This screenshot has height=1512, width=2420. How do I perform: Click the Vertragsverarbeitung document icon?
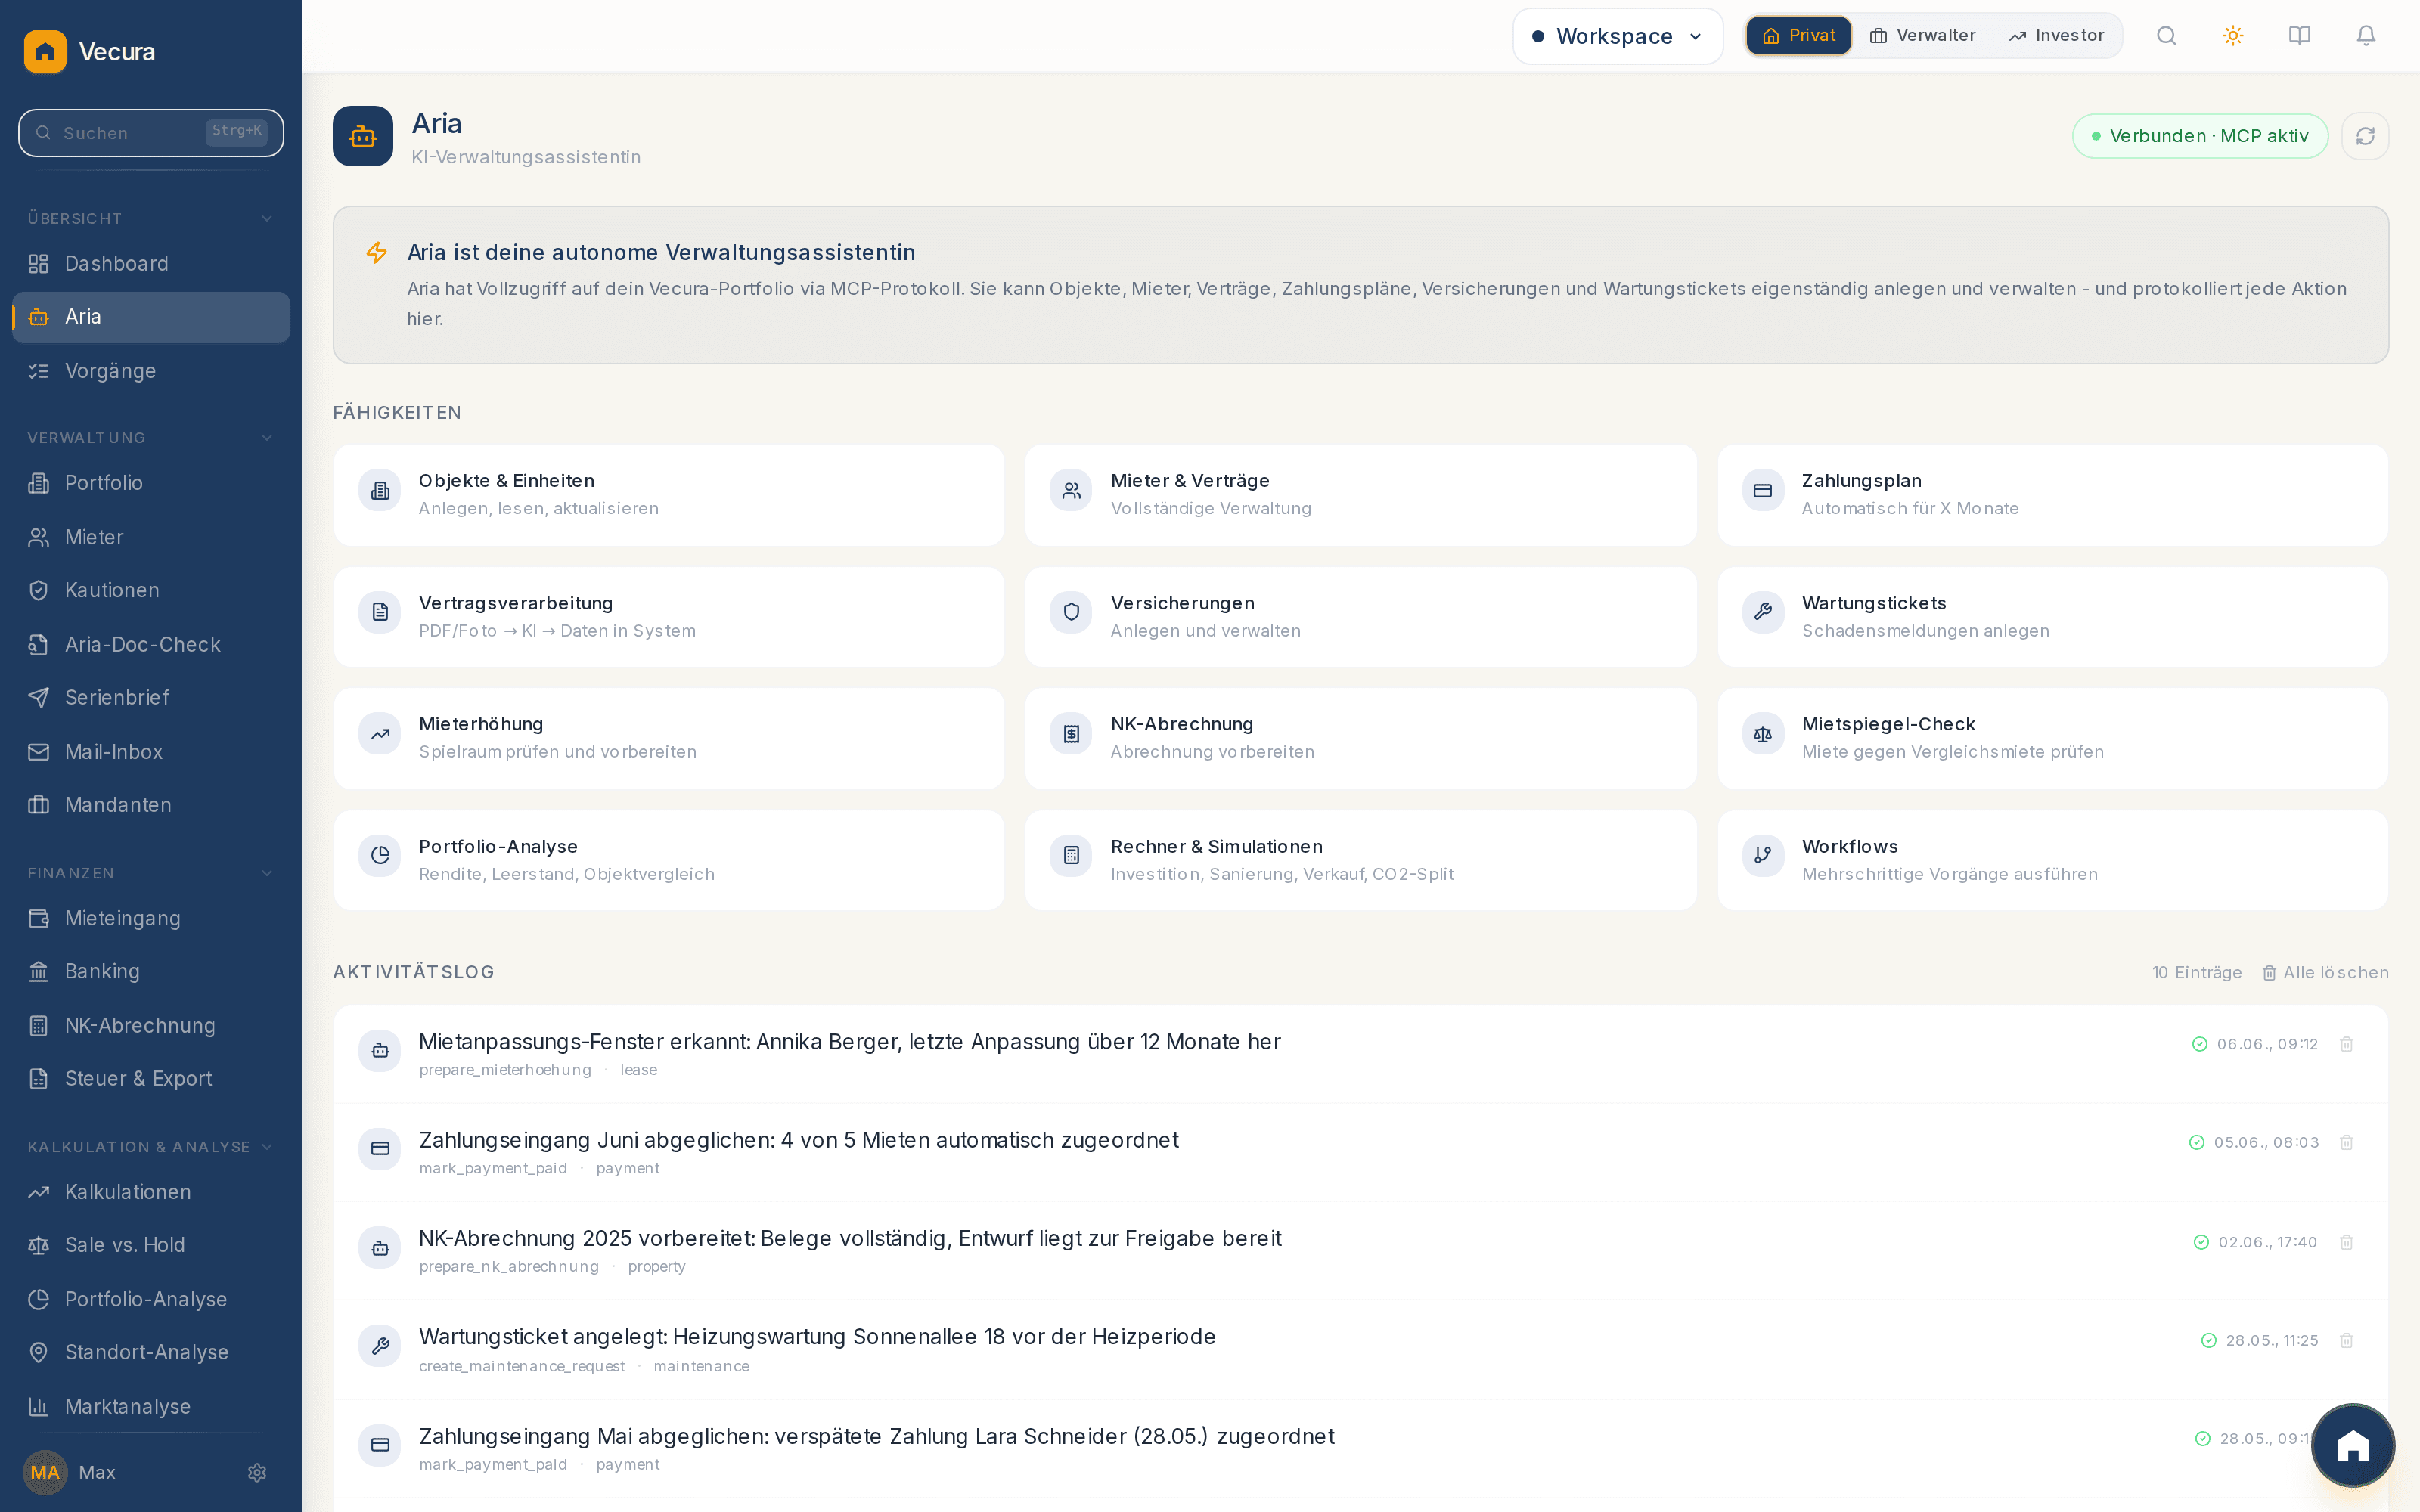pos(380,612)
